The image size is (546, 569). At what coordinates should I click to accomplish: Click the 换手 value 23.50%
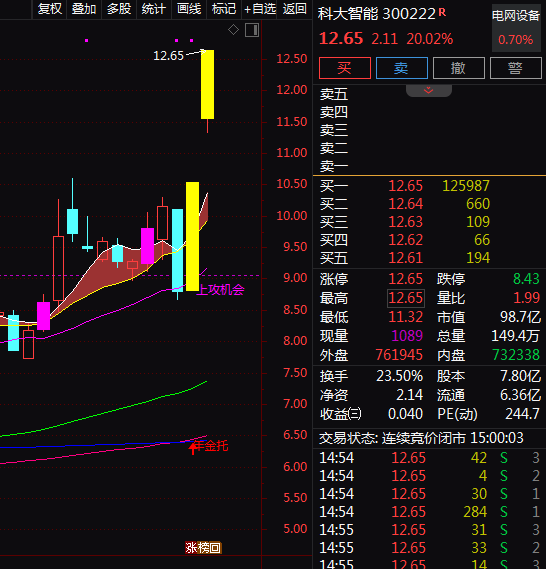[399, 376]
